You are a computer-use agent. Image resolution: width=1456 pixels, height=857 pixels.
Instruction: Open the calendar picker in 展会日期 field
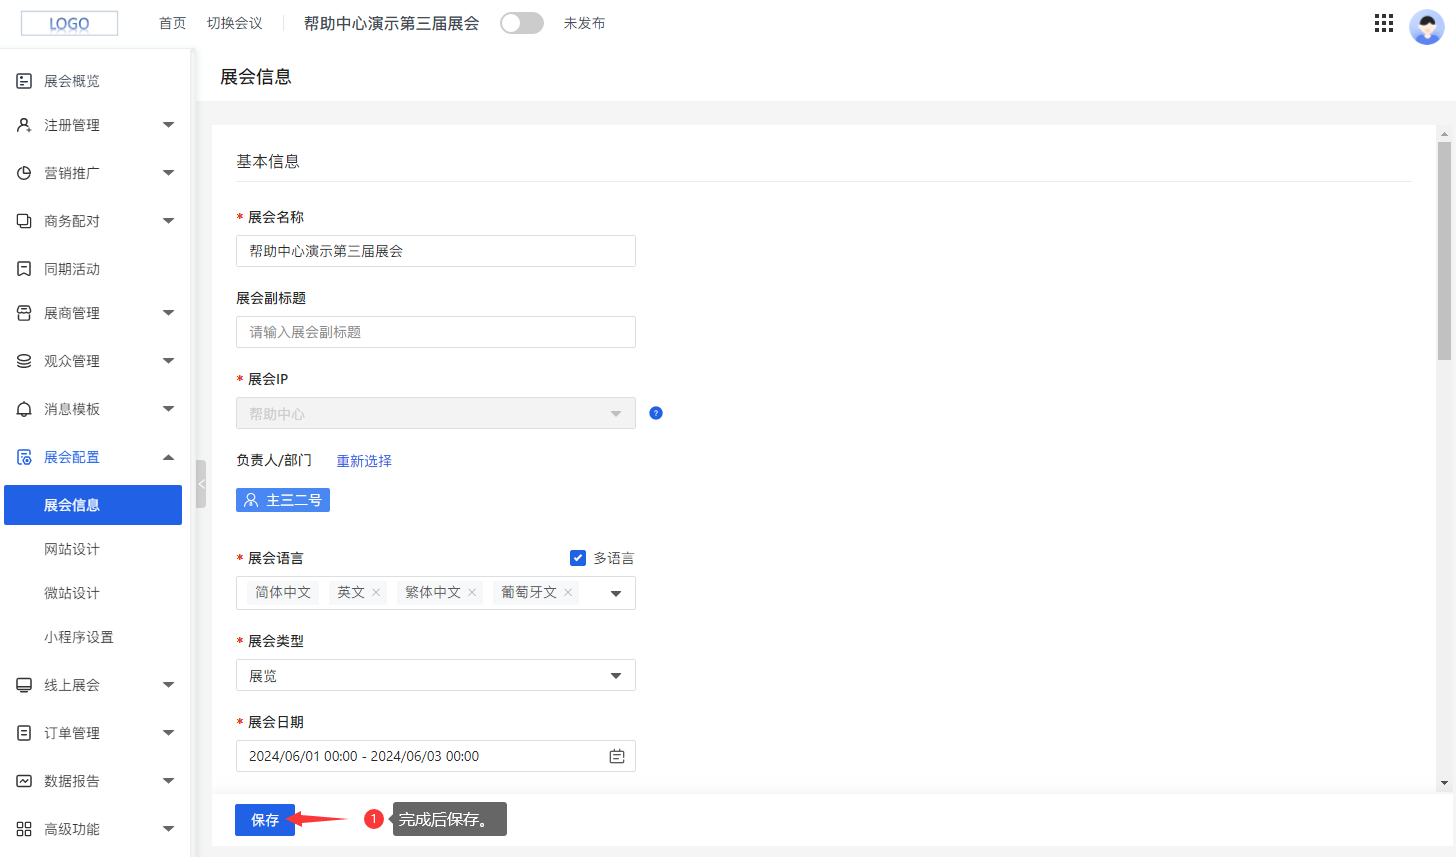[618, 756]
